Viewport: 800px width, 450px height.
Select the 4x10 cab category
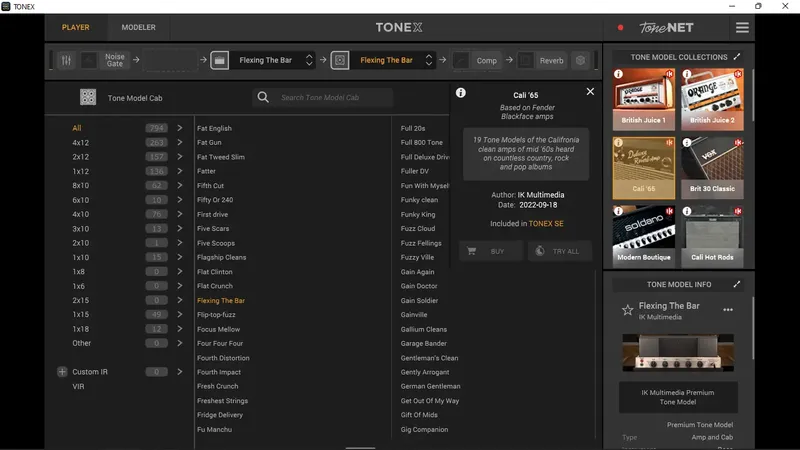(81, 214)
